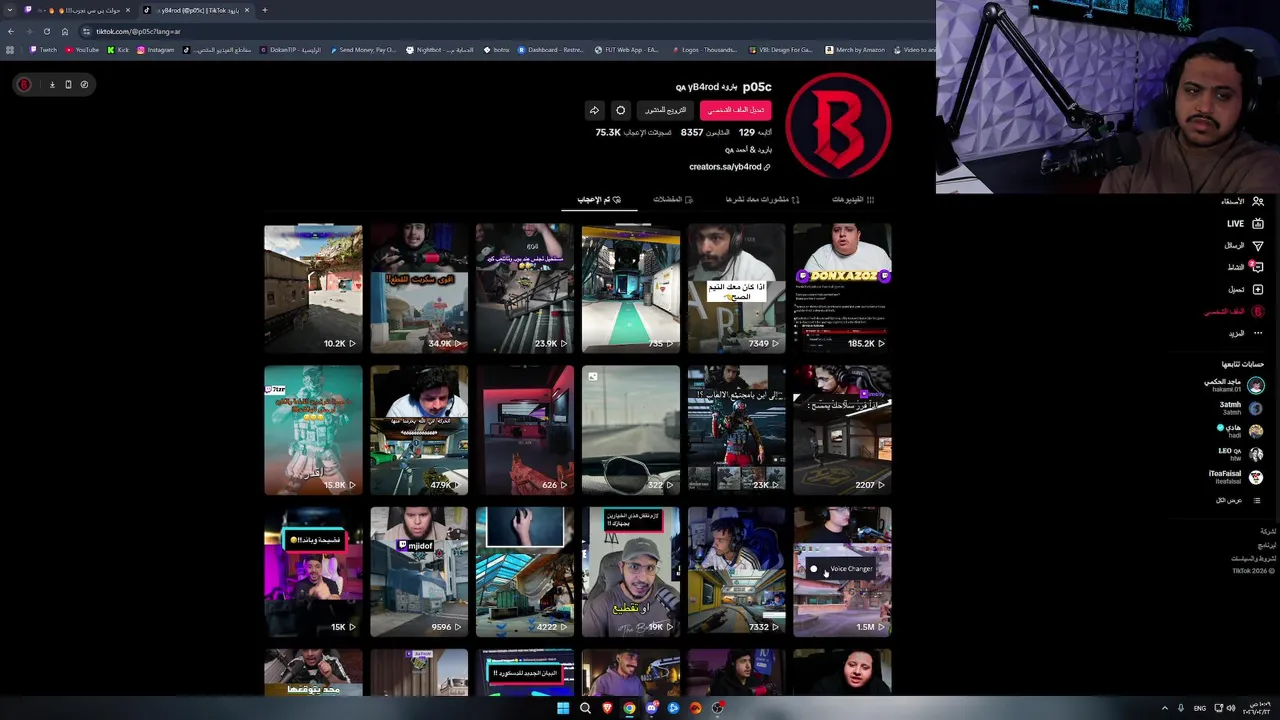
Task: Open the DONXAZOZ video with 185.2K views
Action: point(842,288)
